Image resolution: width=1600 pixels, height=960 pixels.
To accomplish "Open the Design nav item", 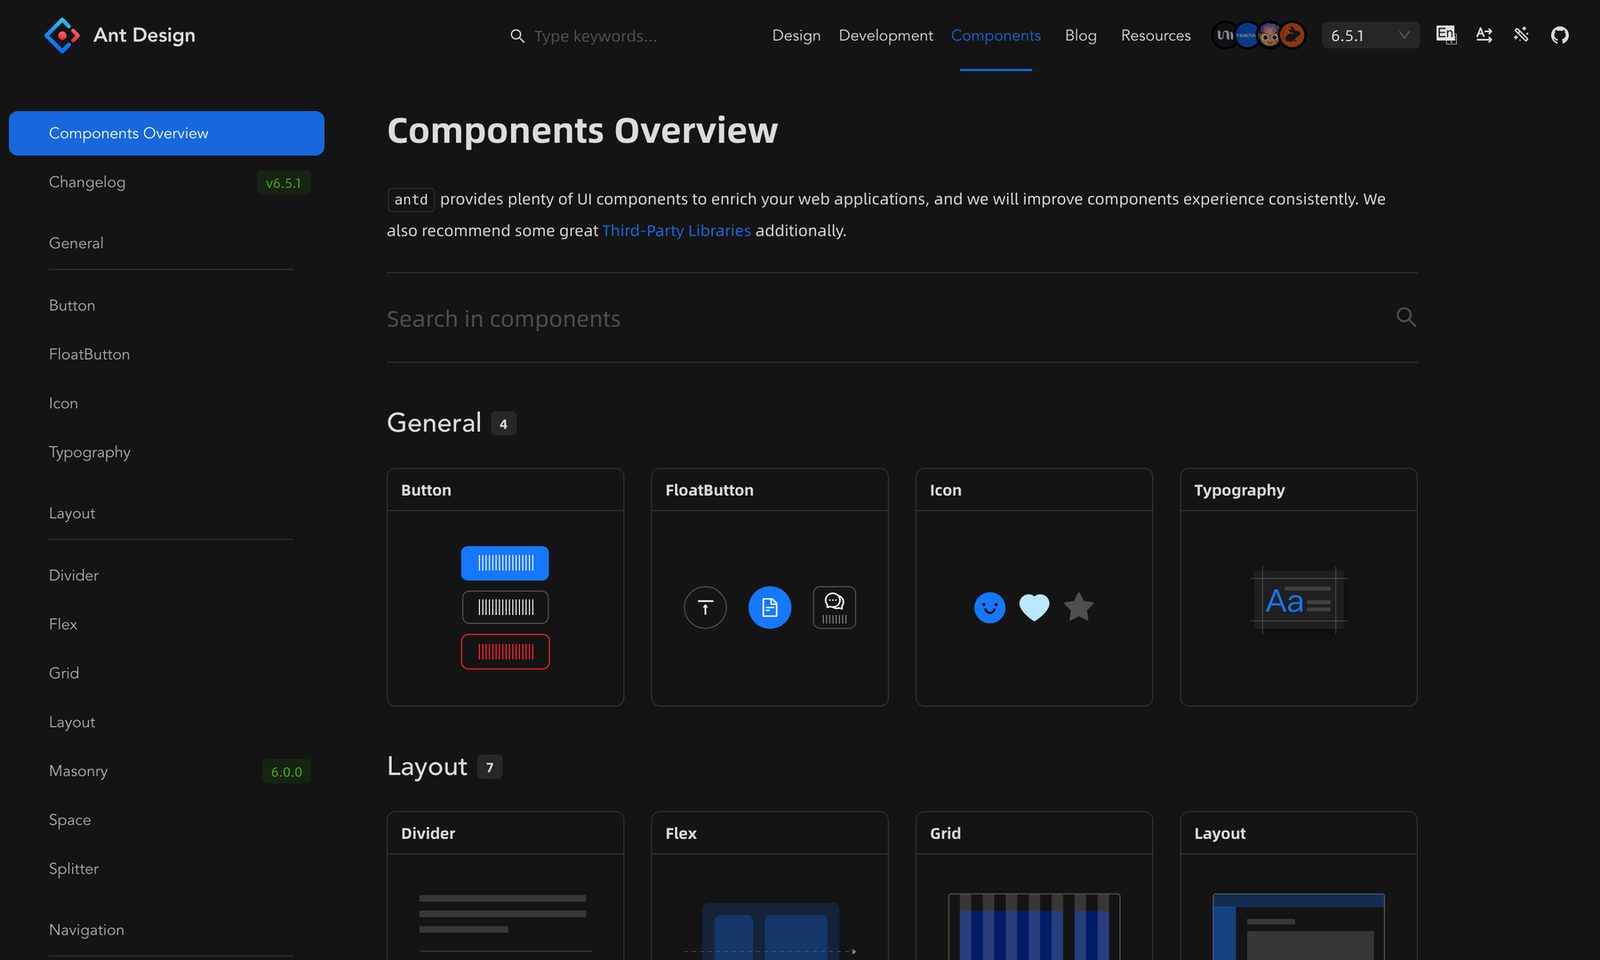I will 796,35.
